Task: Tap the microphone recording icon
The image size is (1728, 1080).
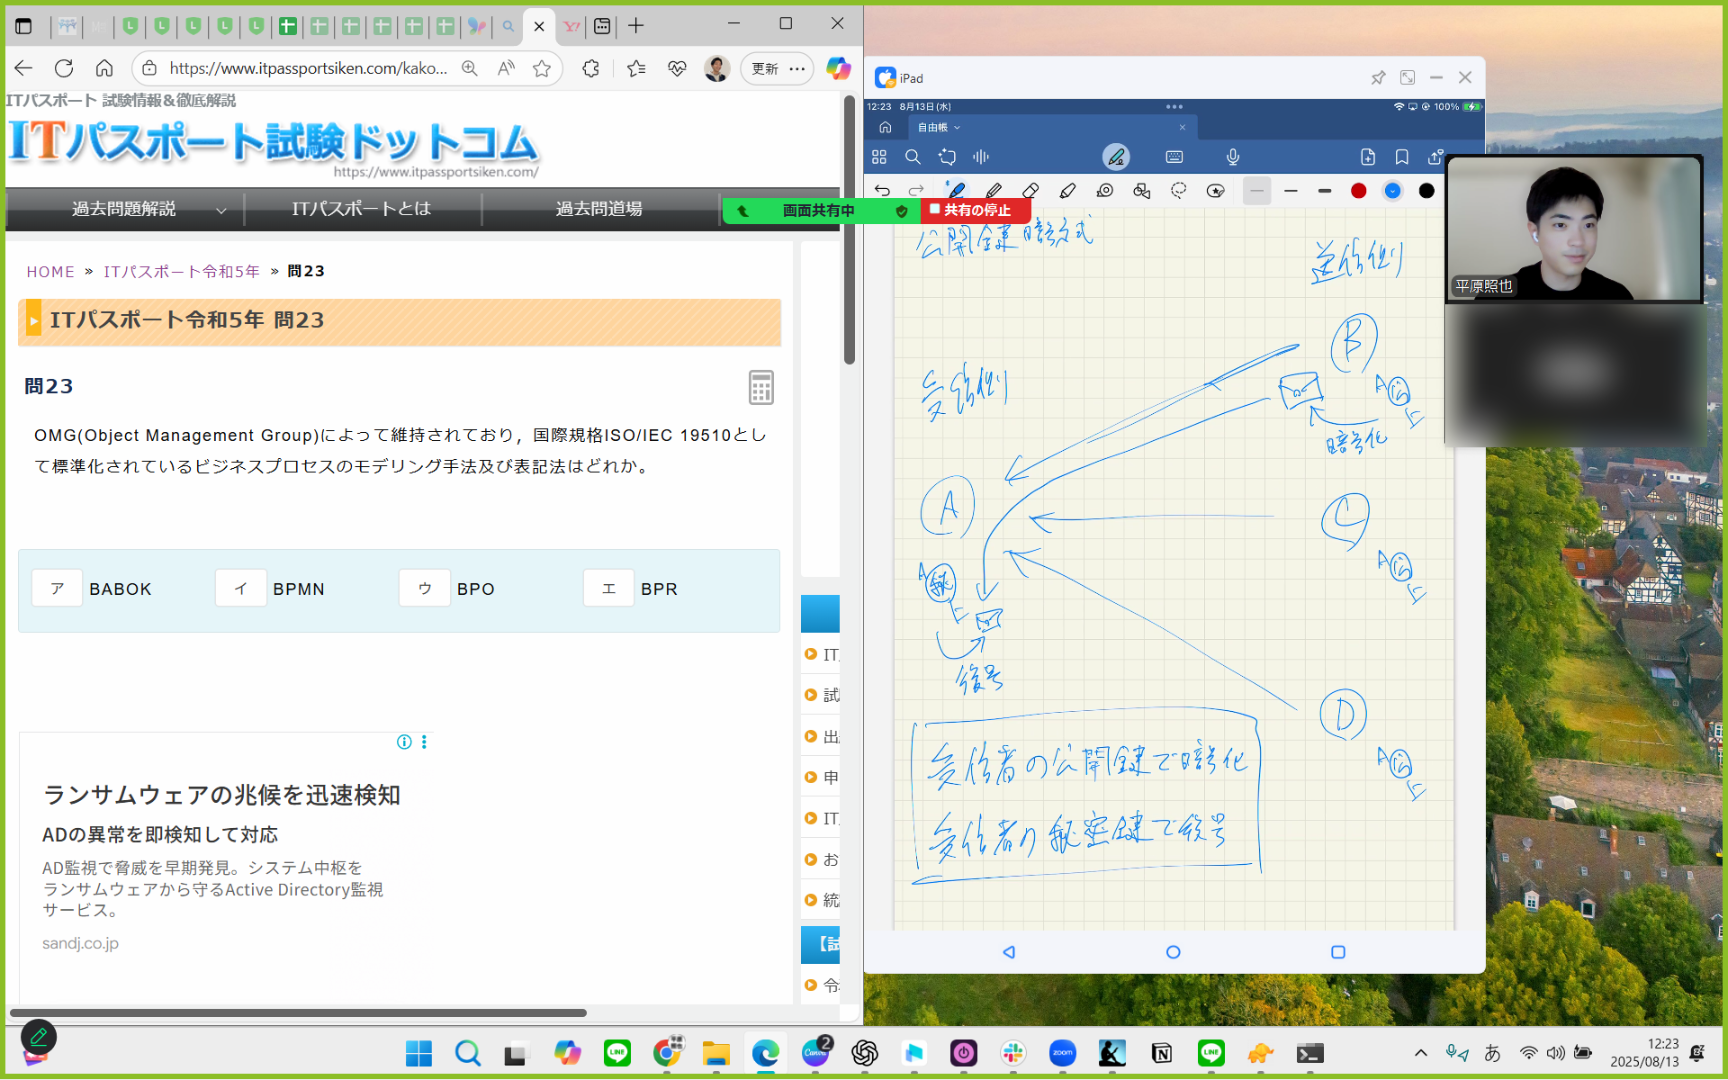Action: click(x=1233, y=157)
